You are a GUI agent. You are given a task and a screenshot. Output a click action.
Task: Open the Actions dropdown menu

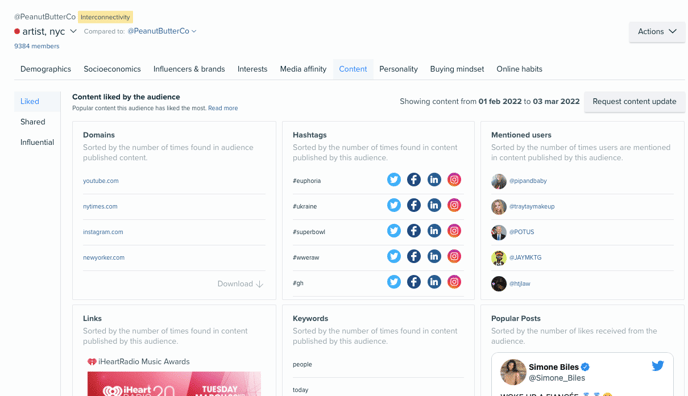click(657, 32)
